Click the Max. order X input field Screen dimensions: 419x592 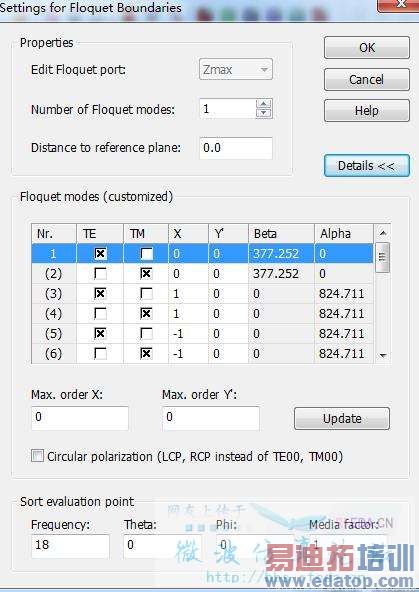pyautogui.click(x=80, y=418)
